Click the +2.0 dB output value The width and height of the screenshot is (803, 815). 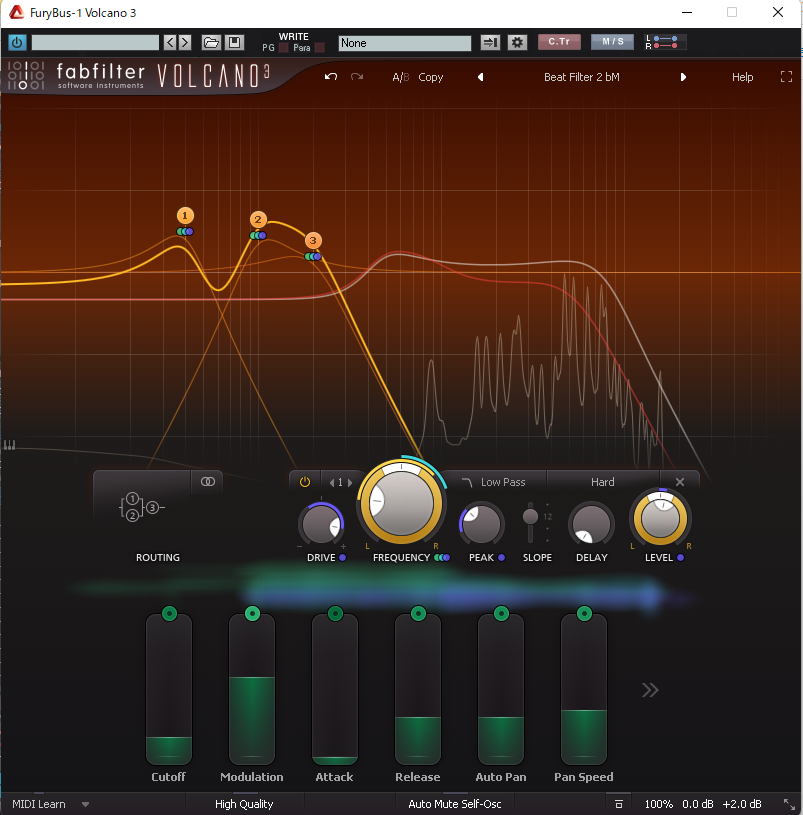(x=742, y=804)
